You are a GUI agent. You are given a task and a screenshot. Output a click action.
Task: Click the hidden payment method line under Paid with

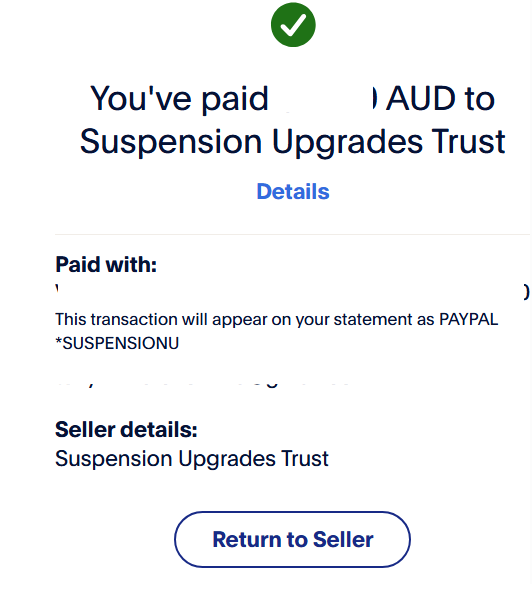coord(293,292)
